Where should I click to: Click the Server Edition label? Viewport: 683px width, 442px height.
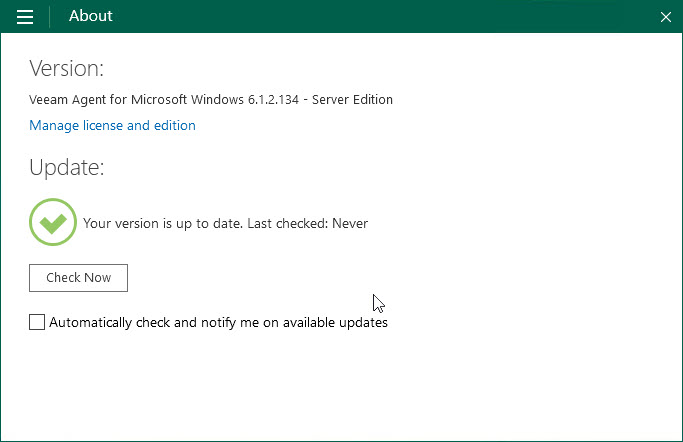pos(353,100)
